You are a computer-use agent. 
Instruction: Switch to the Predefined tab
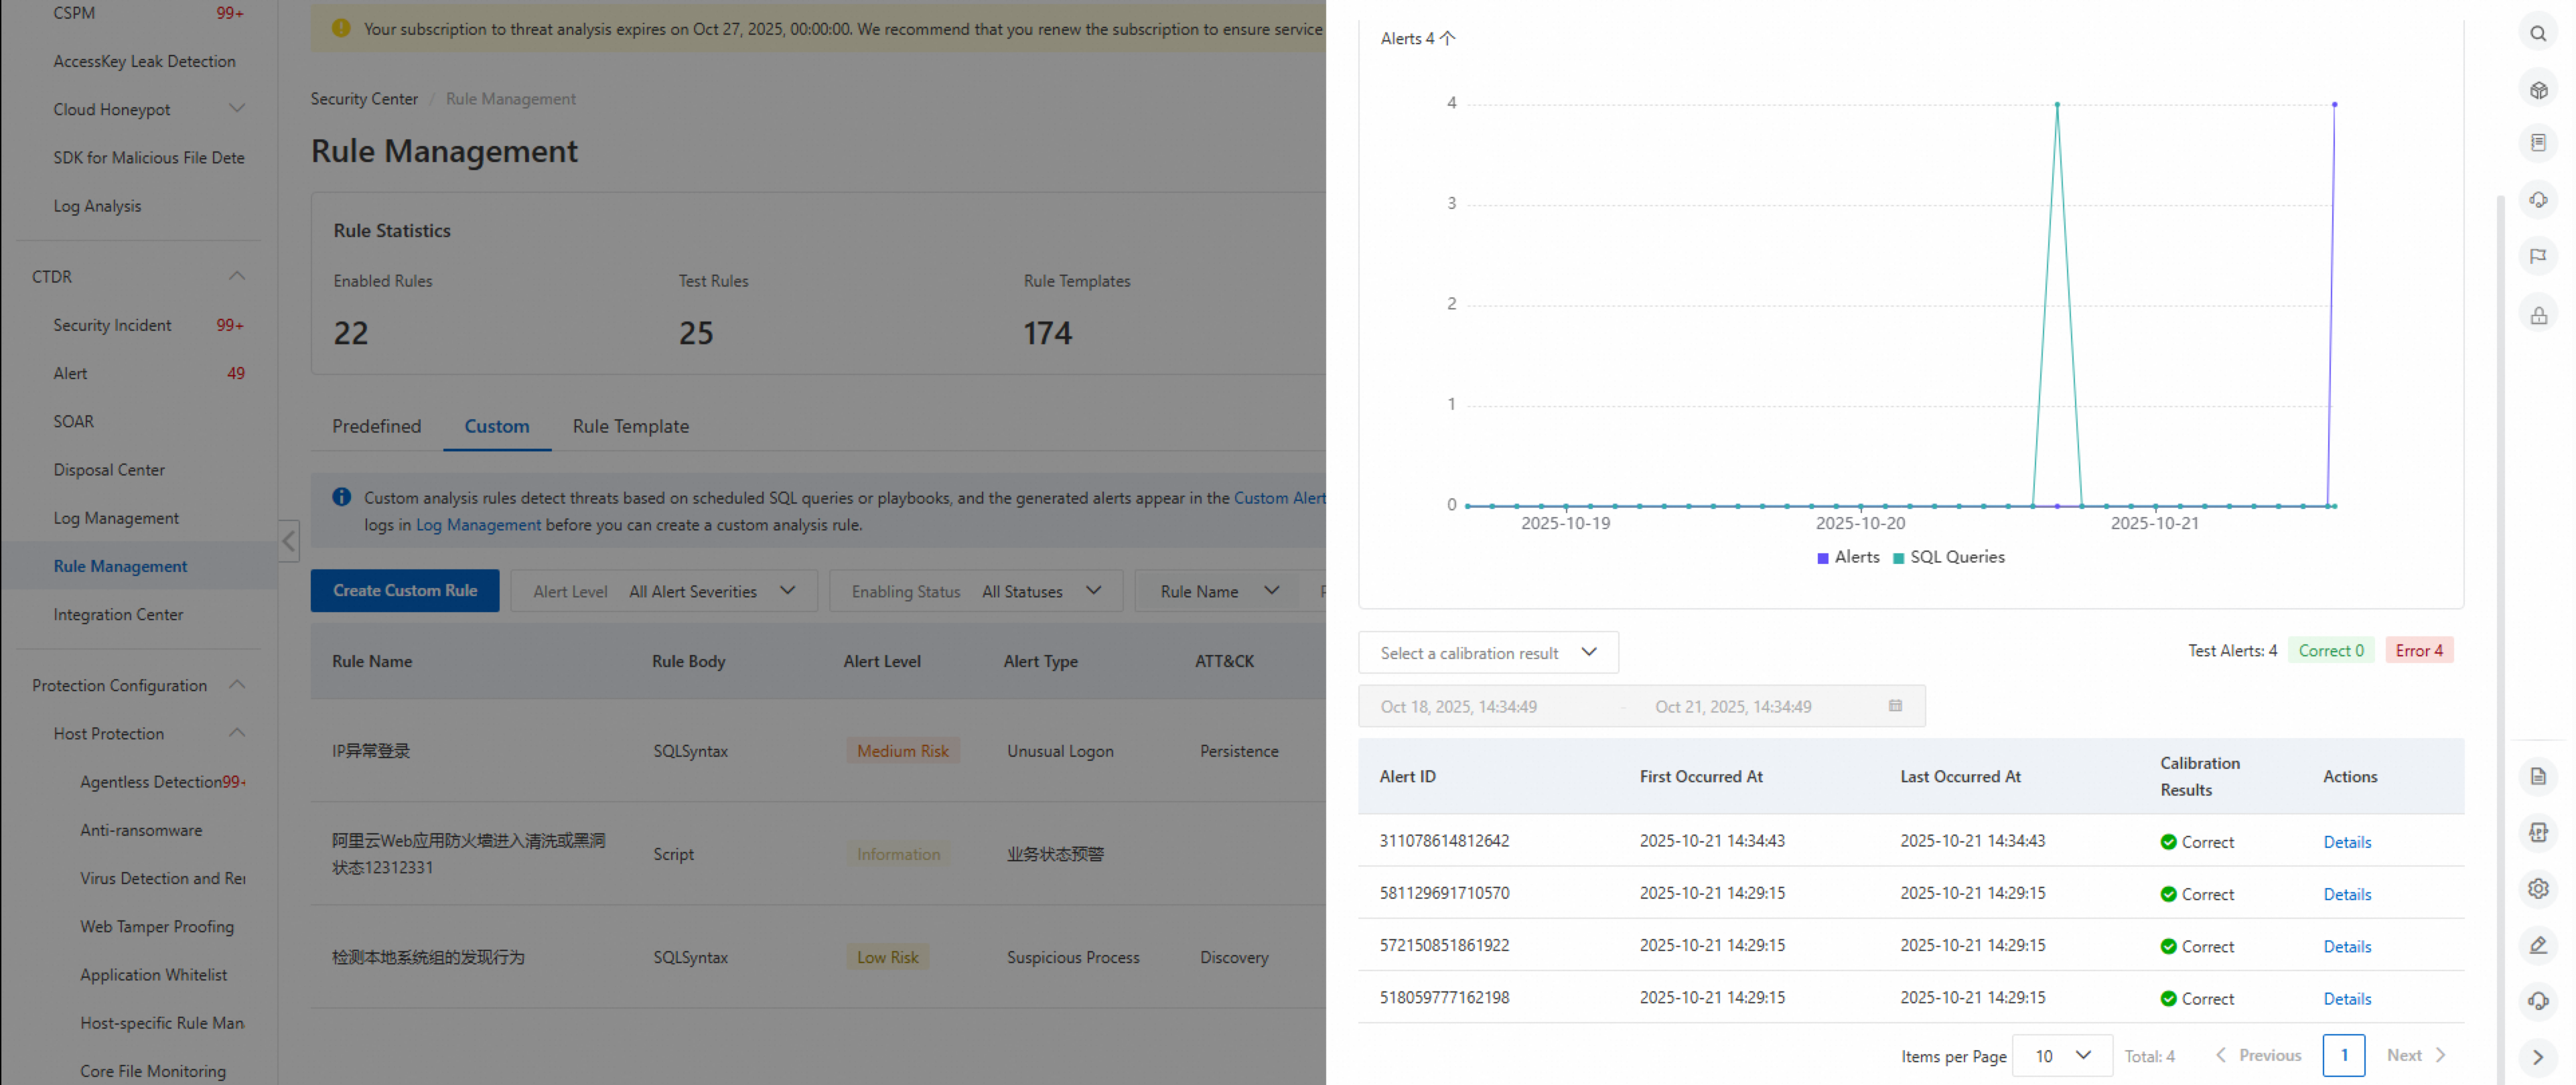pos(376,426)
